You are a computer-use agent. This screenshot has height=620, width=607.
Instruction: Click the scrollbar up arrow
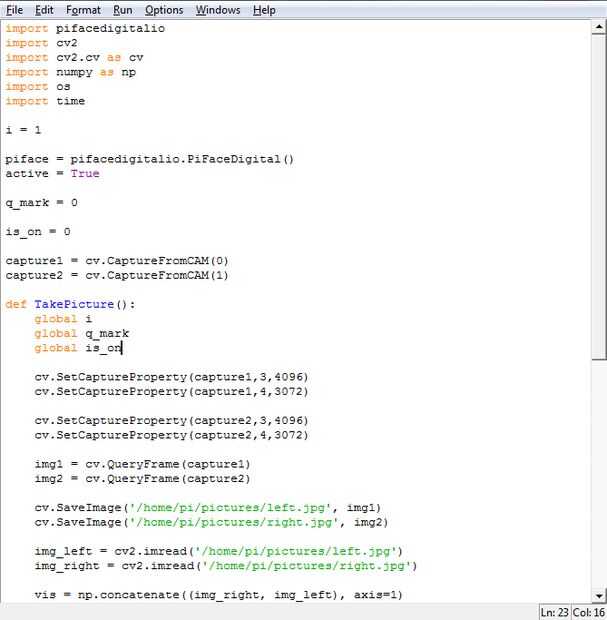point(599,27)
